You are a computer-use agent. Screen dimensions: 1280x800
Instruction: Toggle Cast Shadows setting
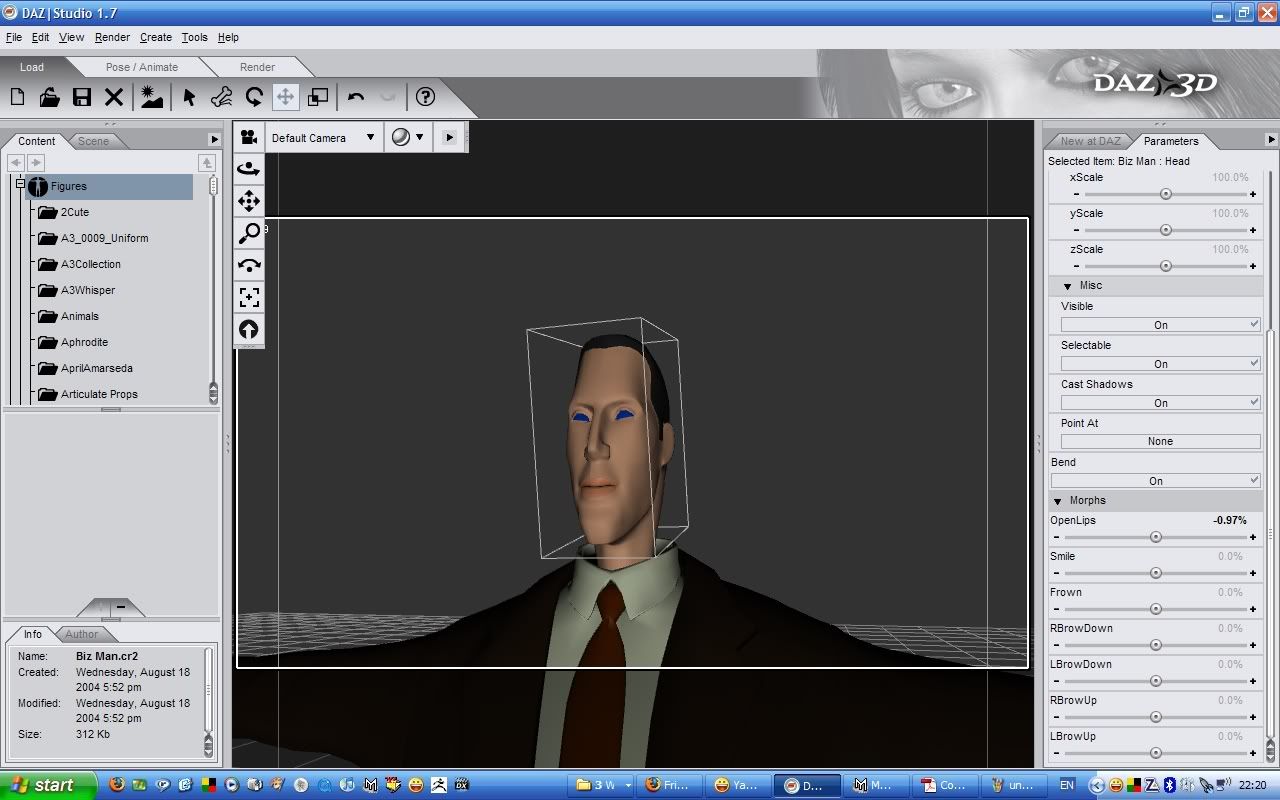click(1160, 403)
